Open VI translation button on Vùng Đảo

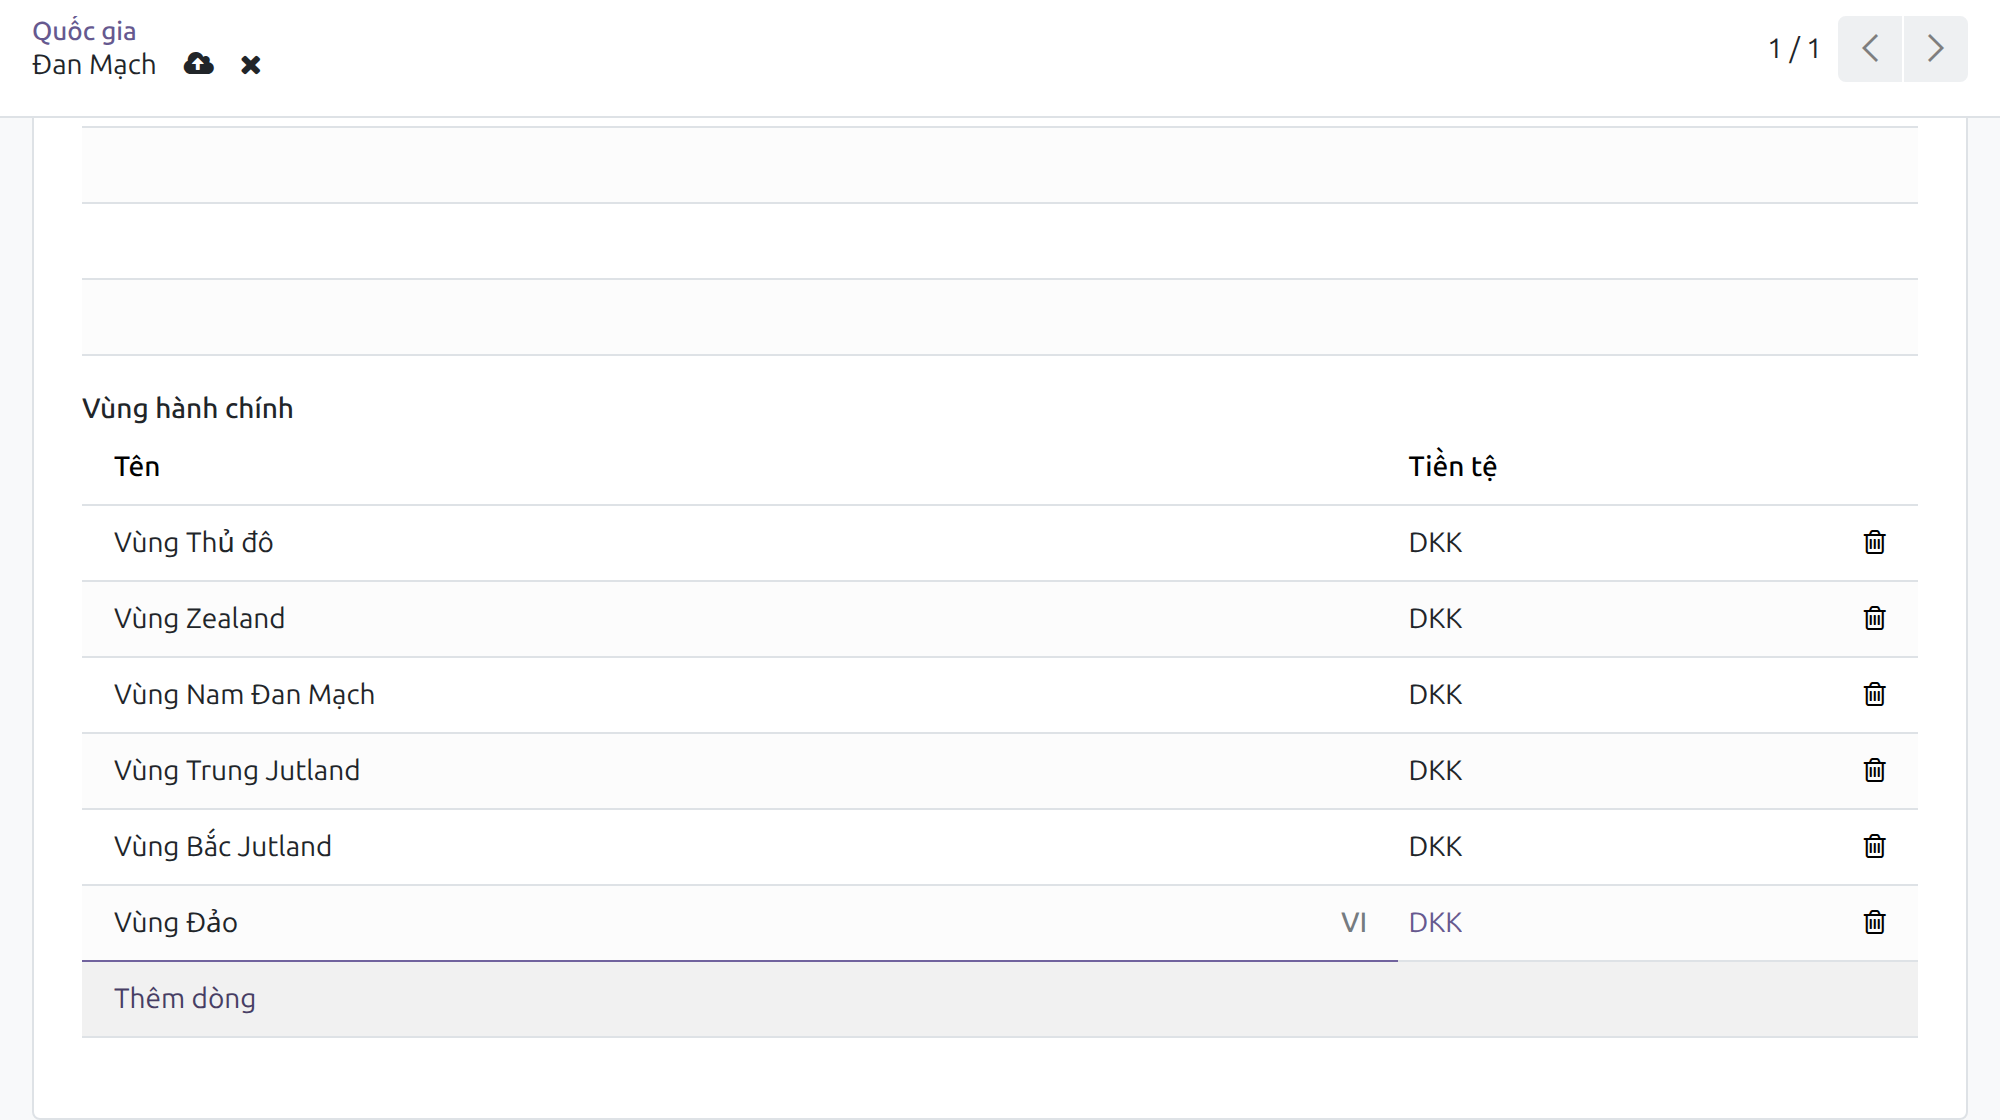(x=1354, y=922)
